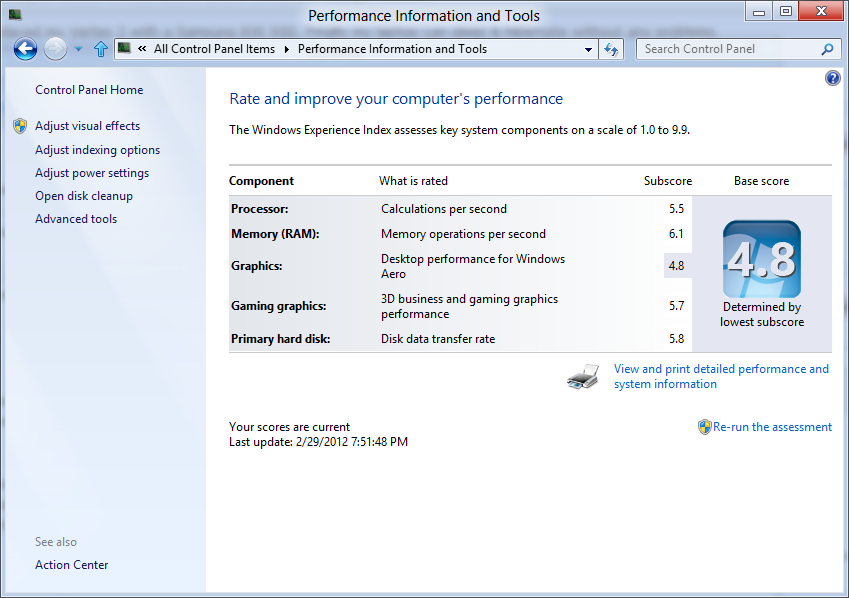The height and width of the screenshot is (598, 849).
Task: Click 3D business and gaming graphics description
Action: click(469, 306)
